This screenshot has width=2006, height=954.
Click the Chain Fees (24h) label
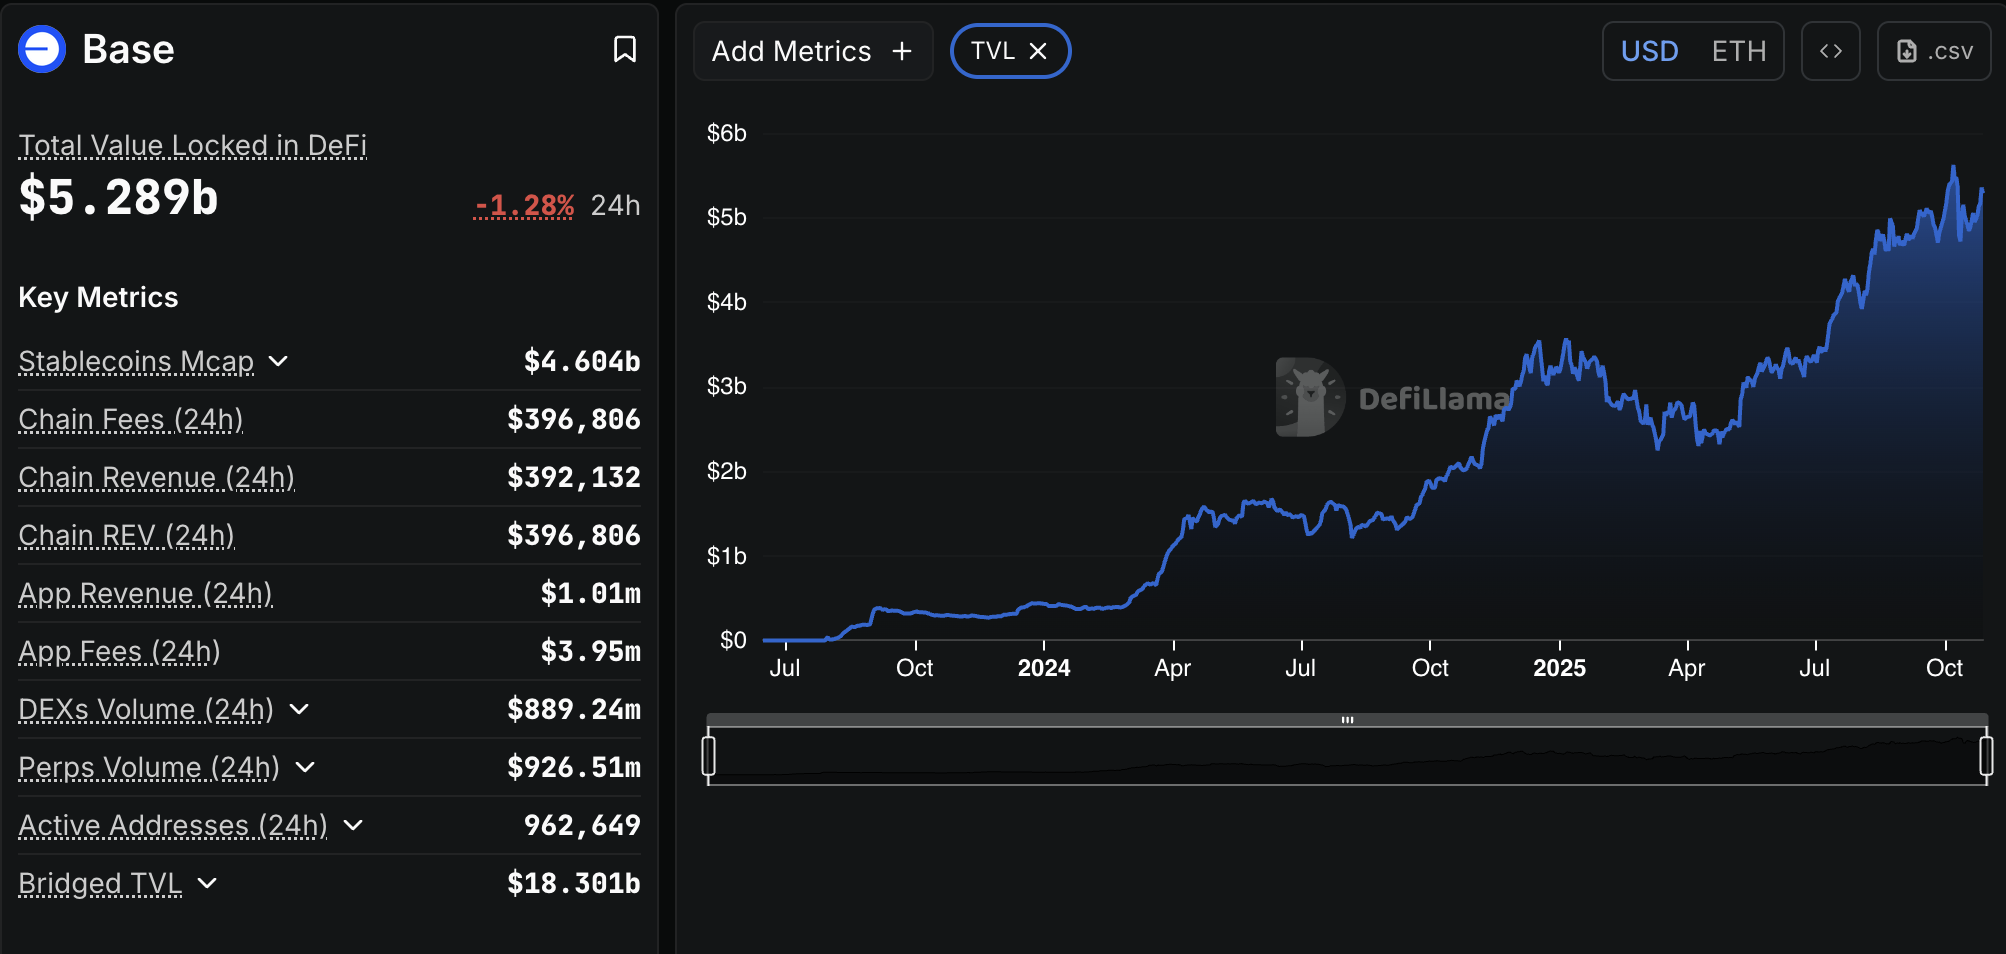click(131, 419)
